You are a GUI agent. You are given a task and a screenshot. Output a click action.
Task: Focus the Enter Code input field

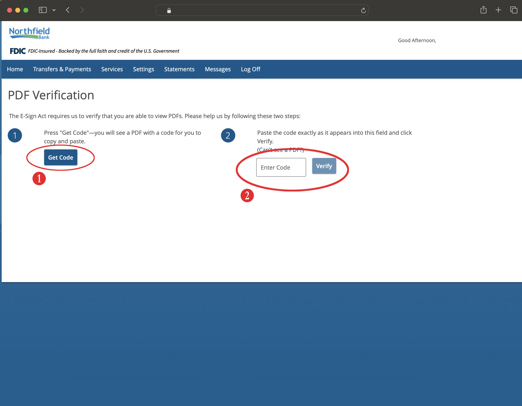(x=281, y=167)
